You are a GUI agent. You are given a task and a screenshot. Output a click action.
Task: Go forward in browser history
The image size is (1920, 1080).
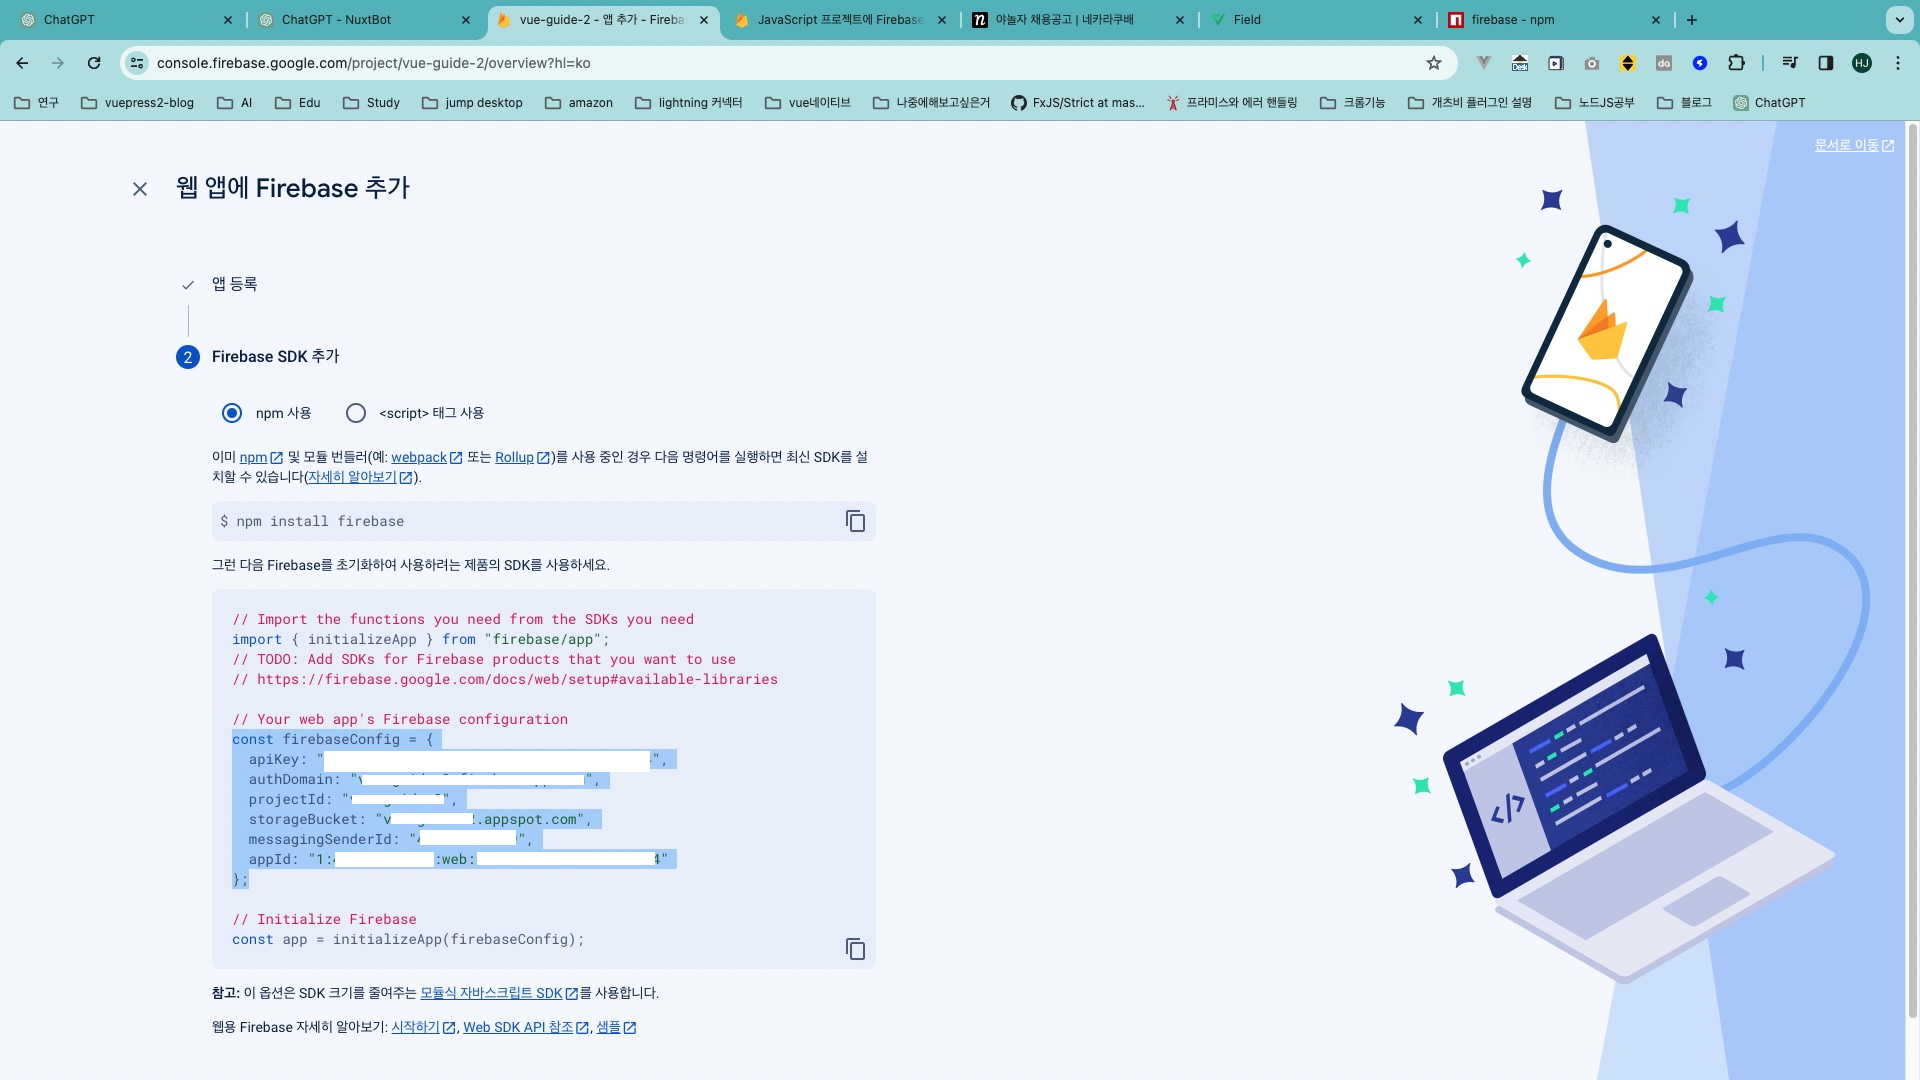[x=58, y=63]
